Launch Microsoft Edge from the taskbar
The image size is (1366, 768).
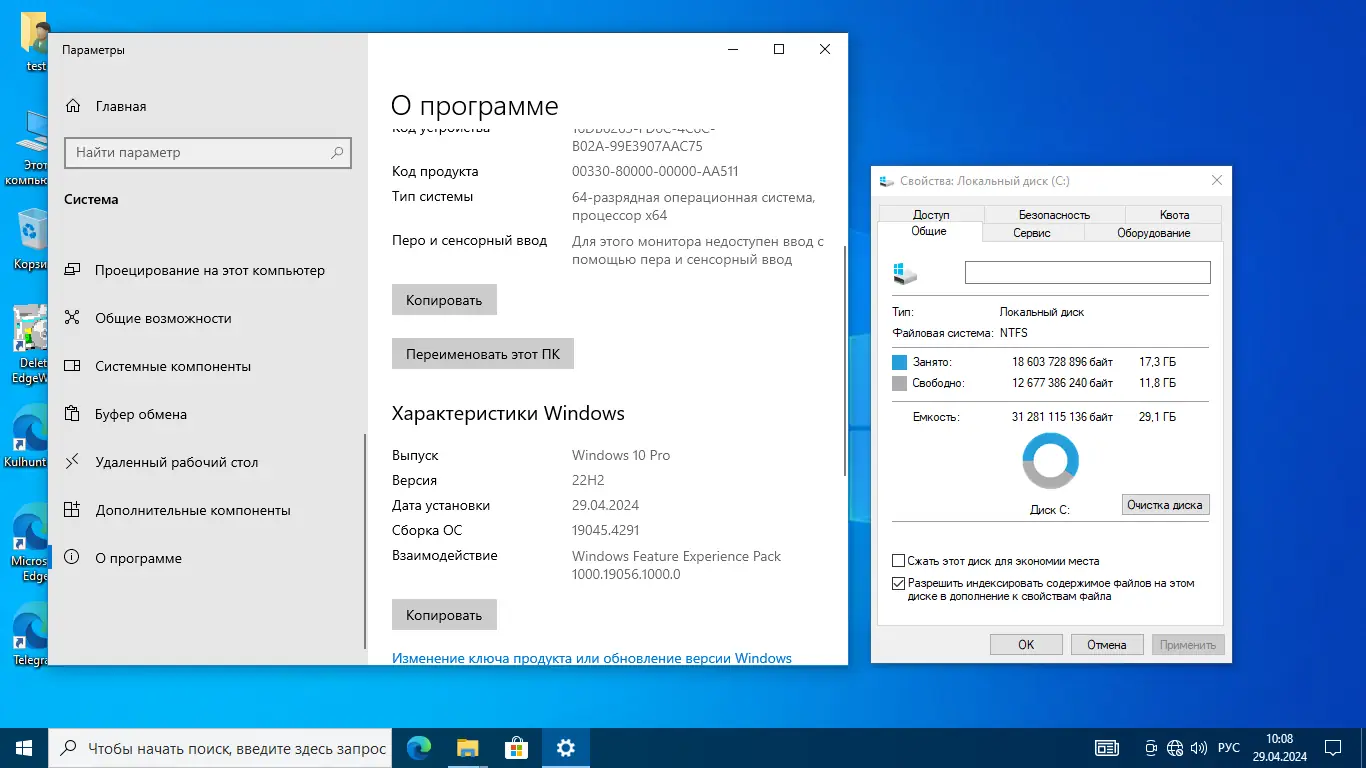(419, 747)
